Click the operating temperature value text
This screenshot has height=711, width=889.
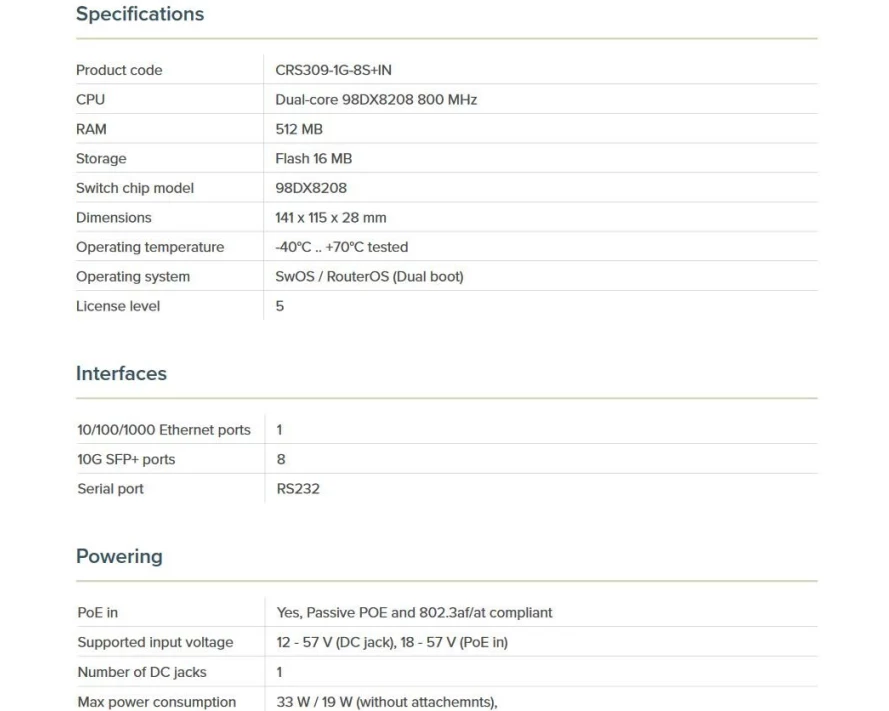[x=341, y=247]
